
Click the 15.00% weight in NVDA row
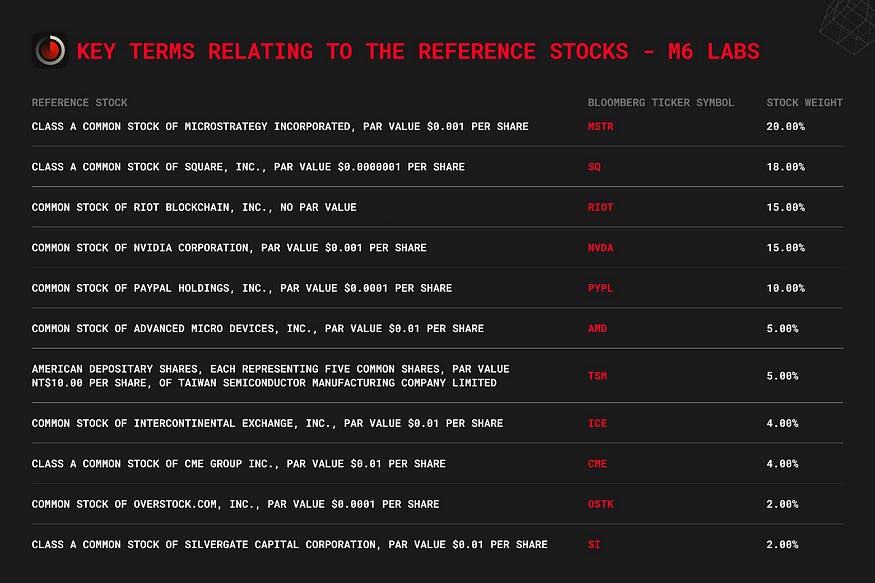(x=786, y=248)
